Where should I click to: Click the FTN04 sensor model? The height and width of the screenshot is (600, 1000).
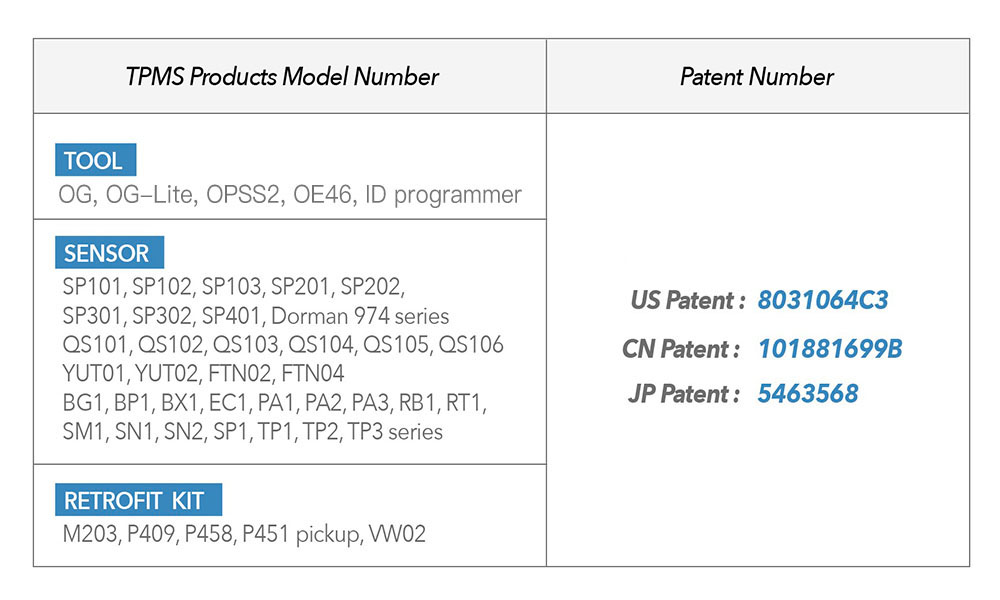[x=312, y=373]
